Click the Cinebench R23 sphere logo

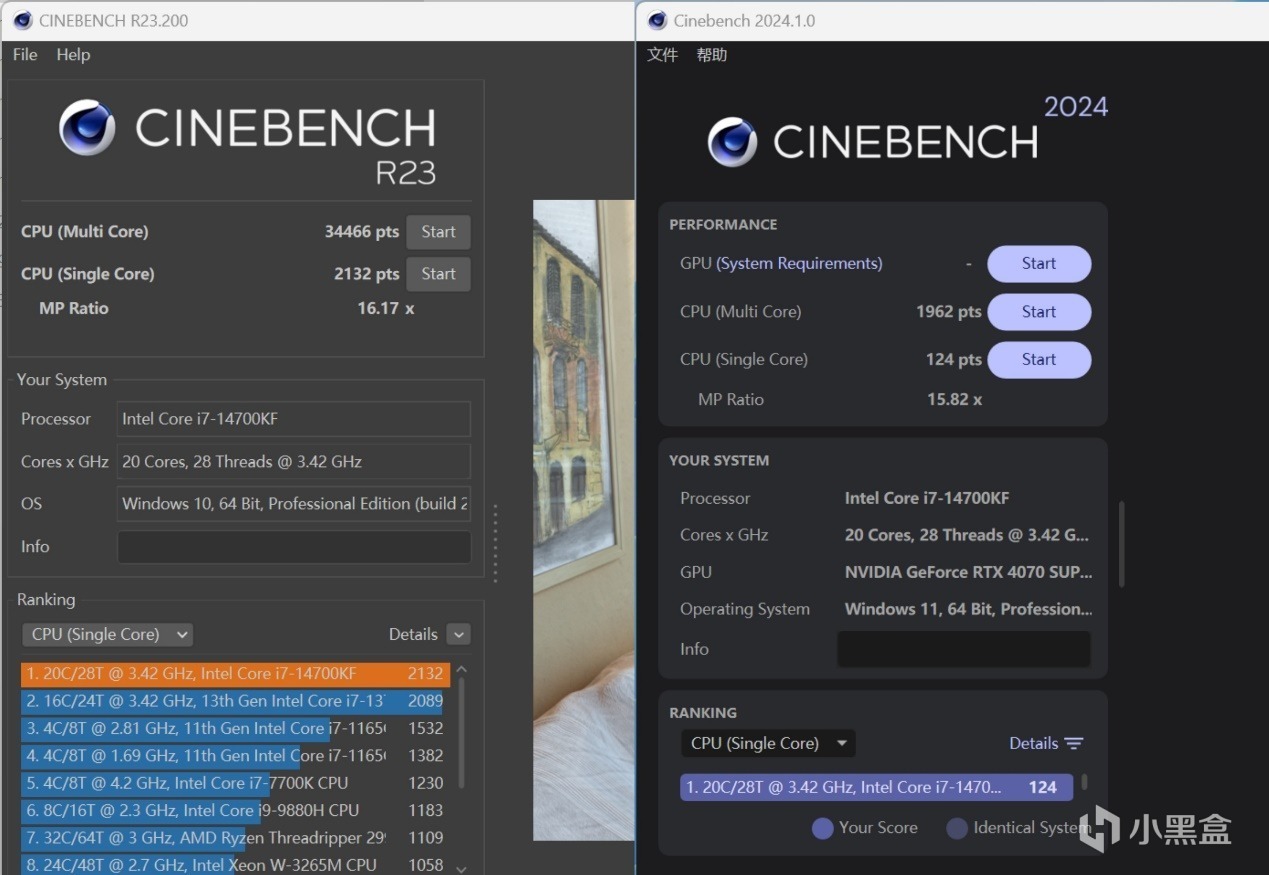(88, 127)
